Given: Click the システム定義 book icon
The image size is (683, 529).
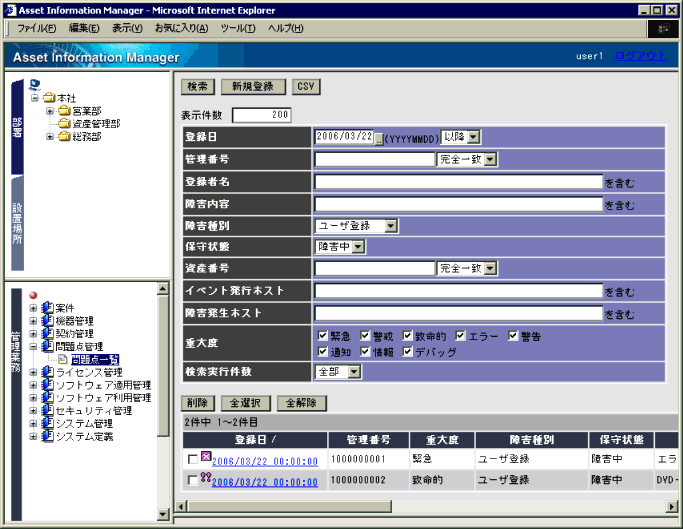Looking at the screenshot, I should click(x=47, y=436).
